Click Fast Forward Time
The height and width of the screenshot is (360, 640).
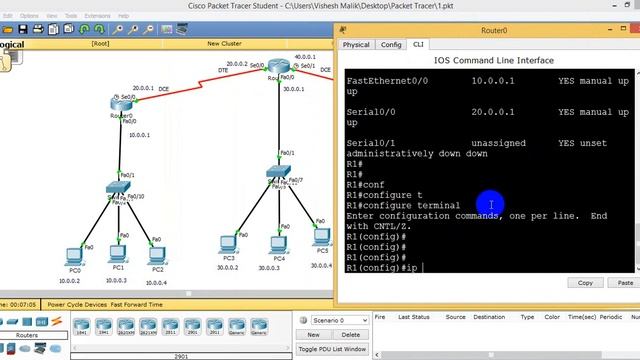pos(137,304)
